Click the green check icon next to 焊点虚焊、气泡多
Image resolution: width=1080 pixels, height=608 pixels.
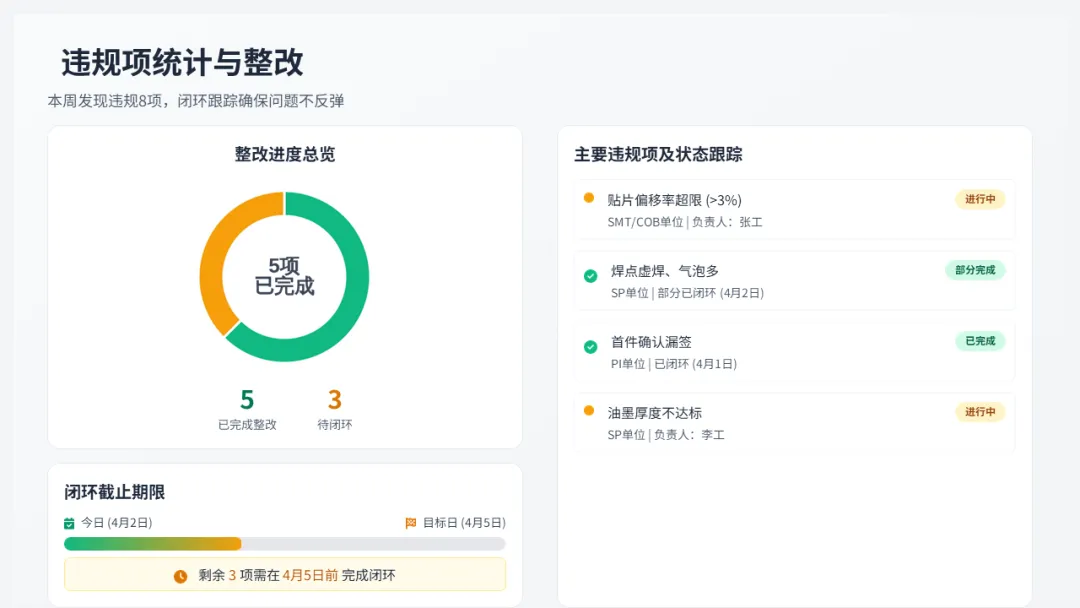591,276
